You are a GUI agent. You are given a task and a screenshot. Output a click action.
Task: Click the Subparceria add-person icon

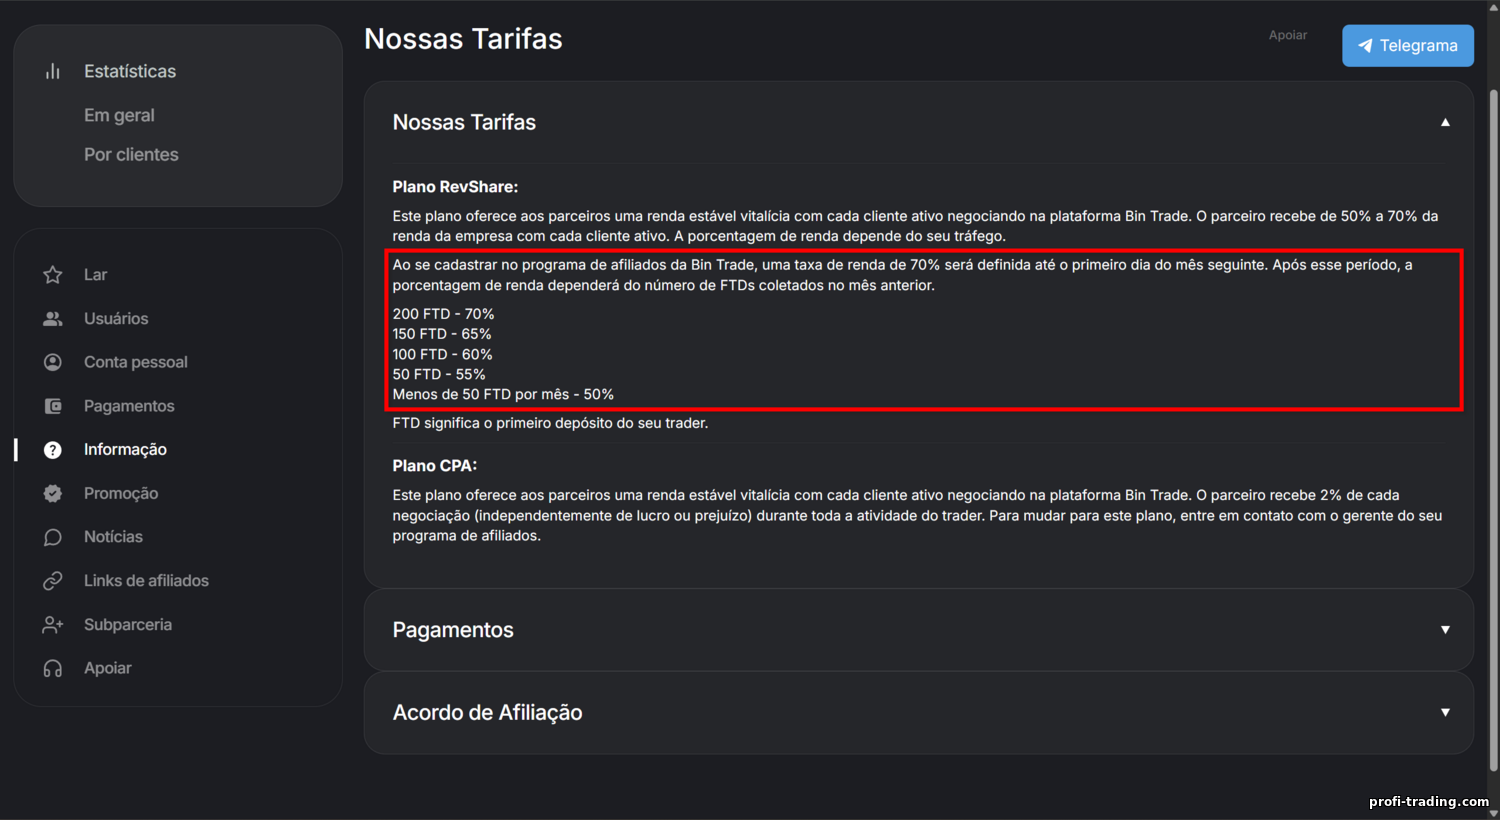click(53, 625)
